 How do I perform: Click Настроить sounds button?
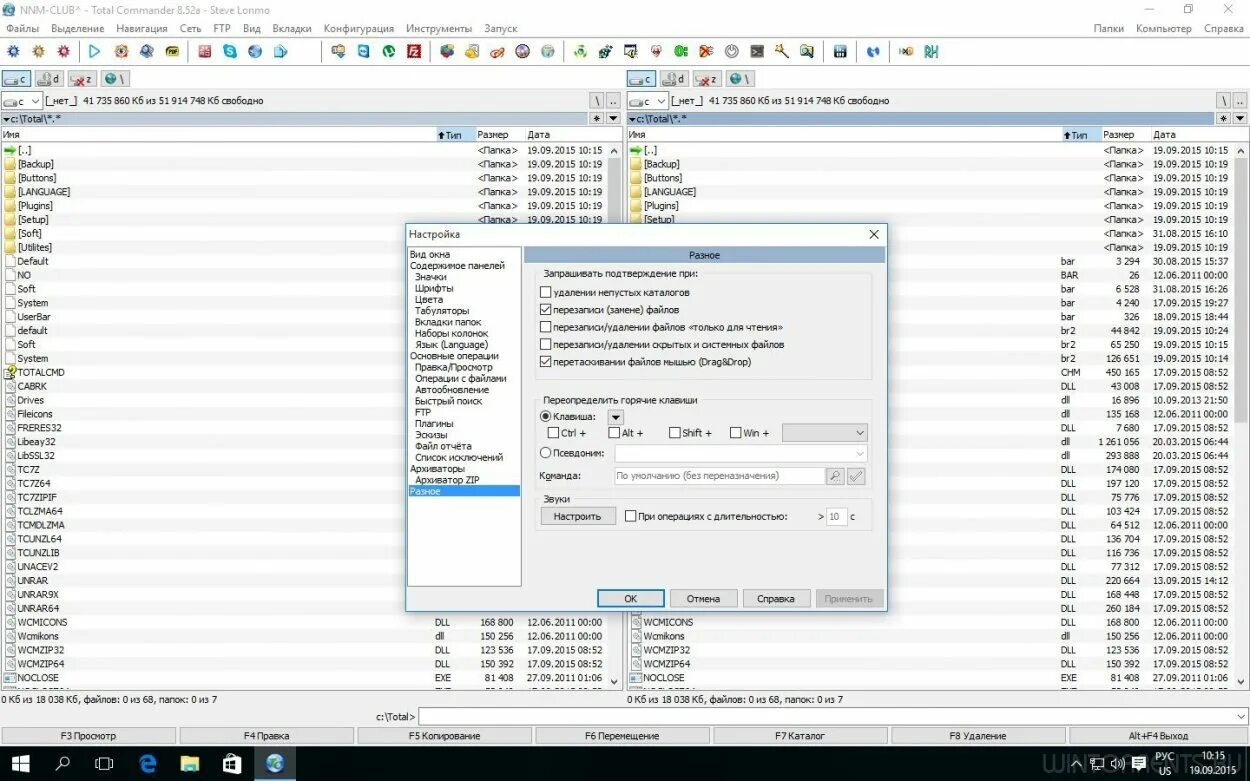coord(578,517)
